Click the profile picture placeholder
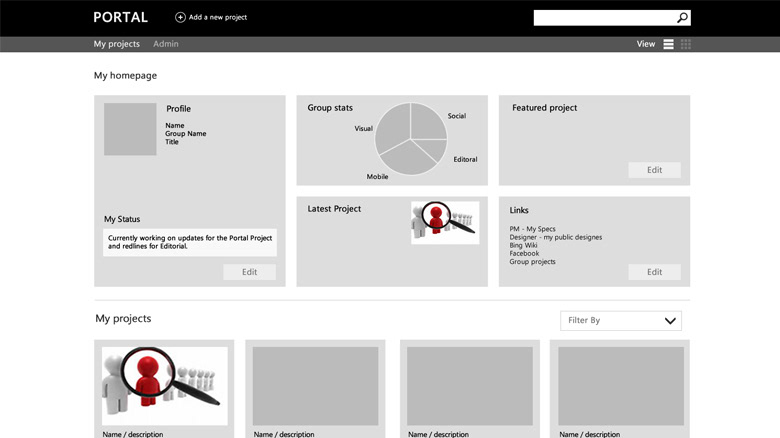The width and height of the screenshot is (780, 438). (x=130, y=129)
